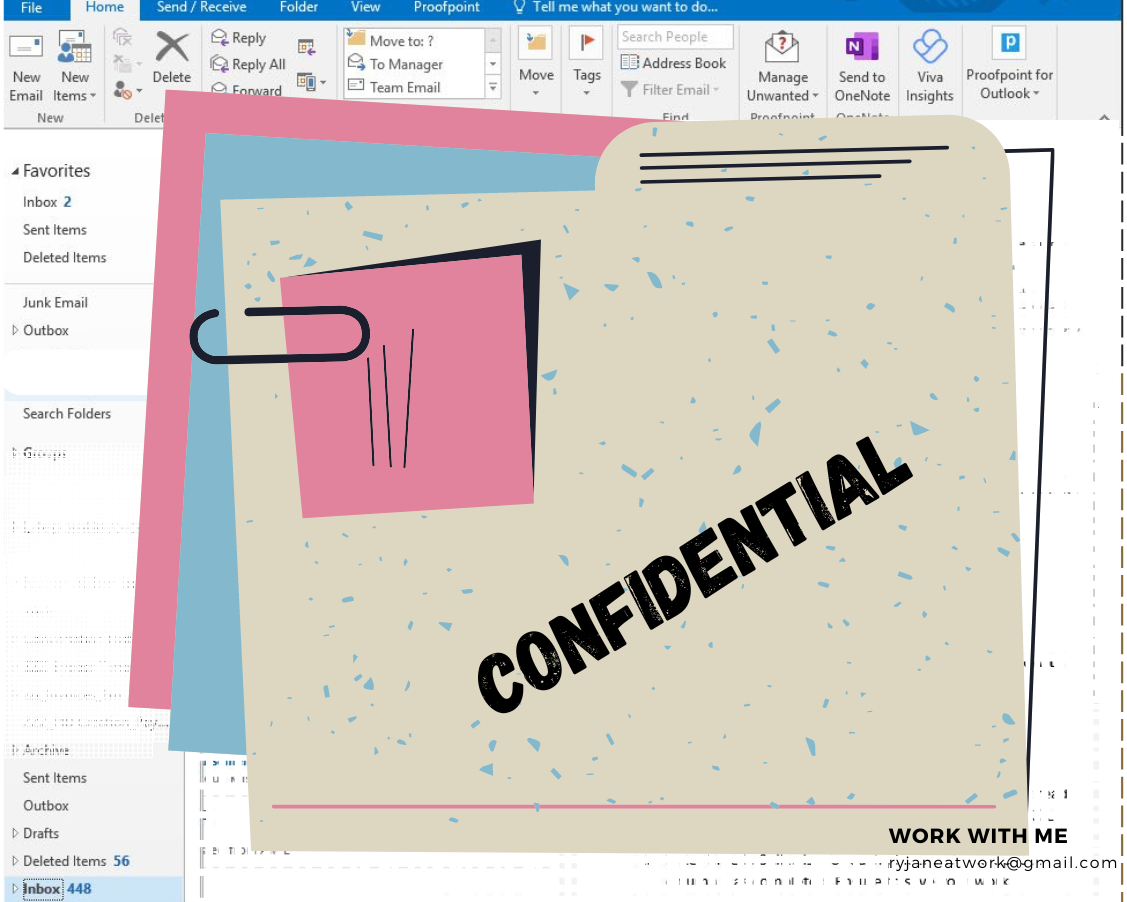
Task: Open the Proofpoint ribbon tab
Action: tap(446, 8)
